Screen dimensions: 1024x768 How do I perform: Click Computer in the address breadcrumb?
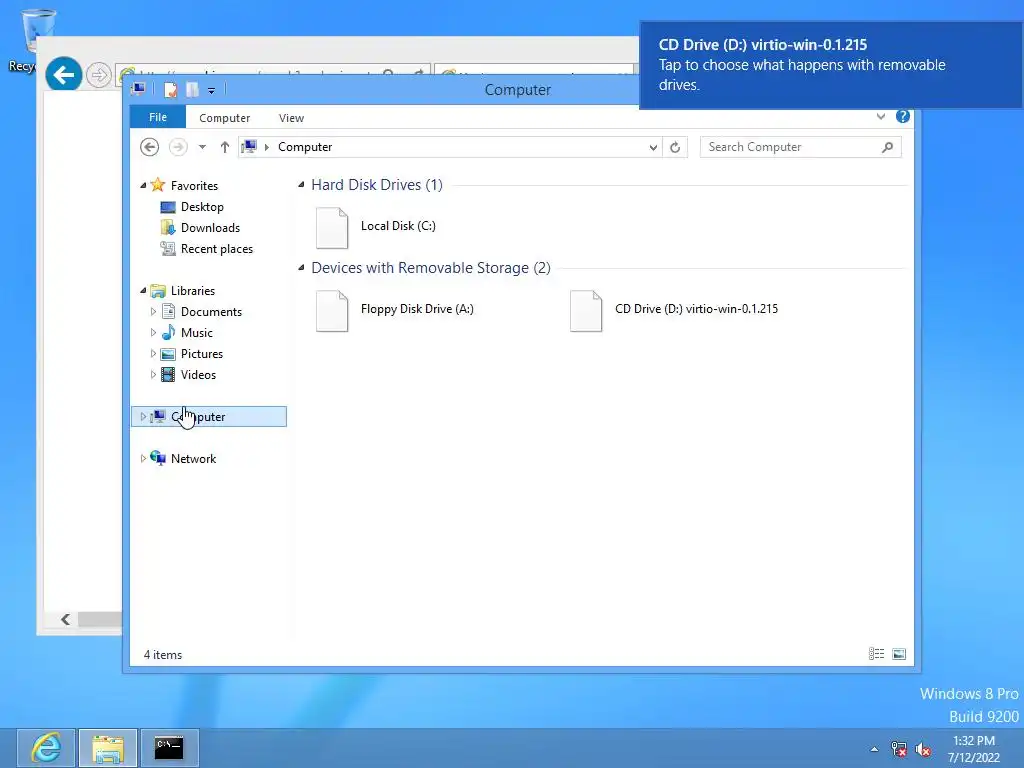[305, 148]
